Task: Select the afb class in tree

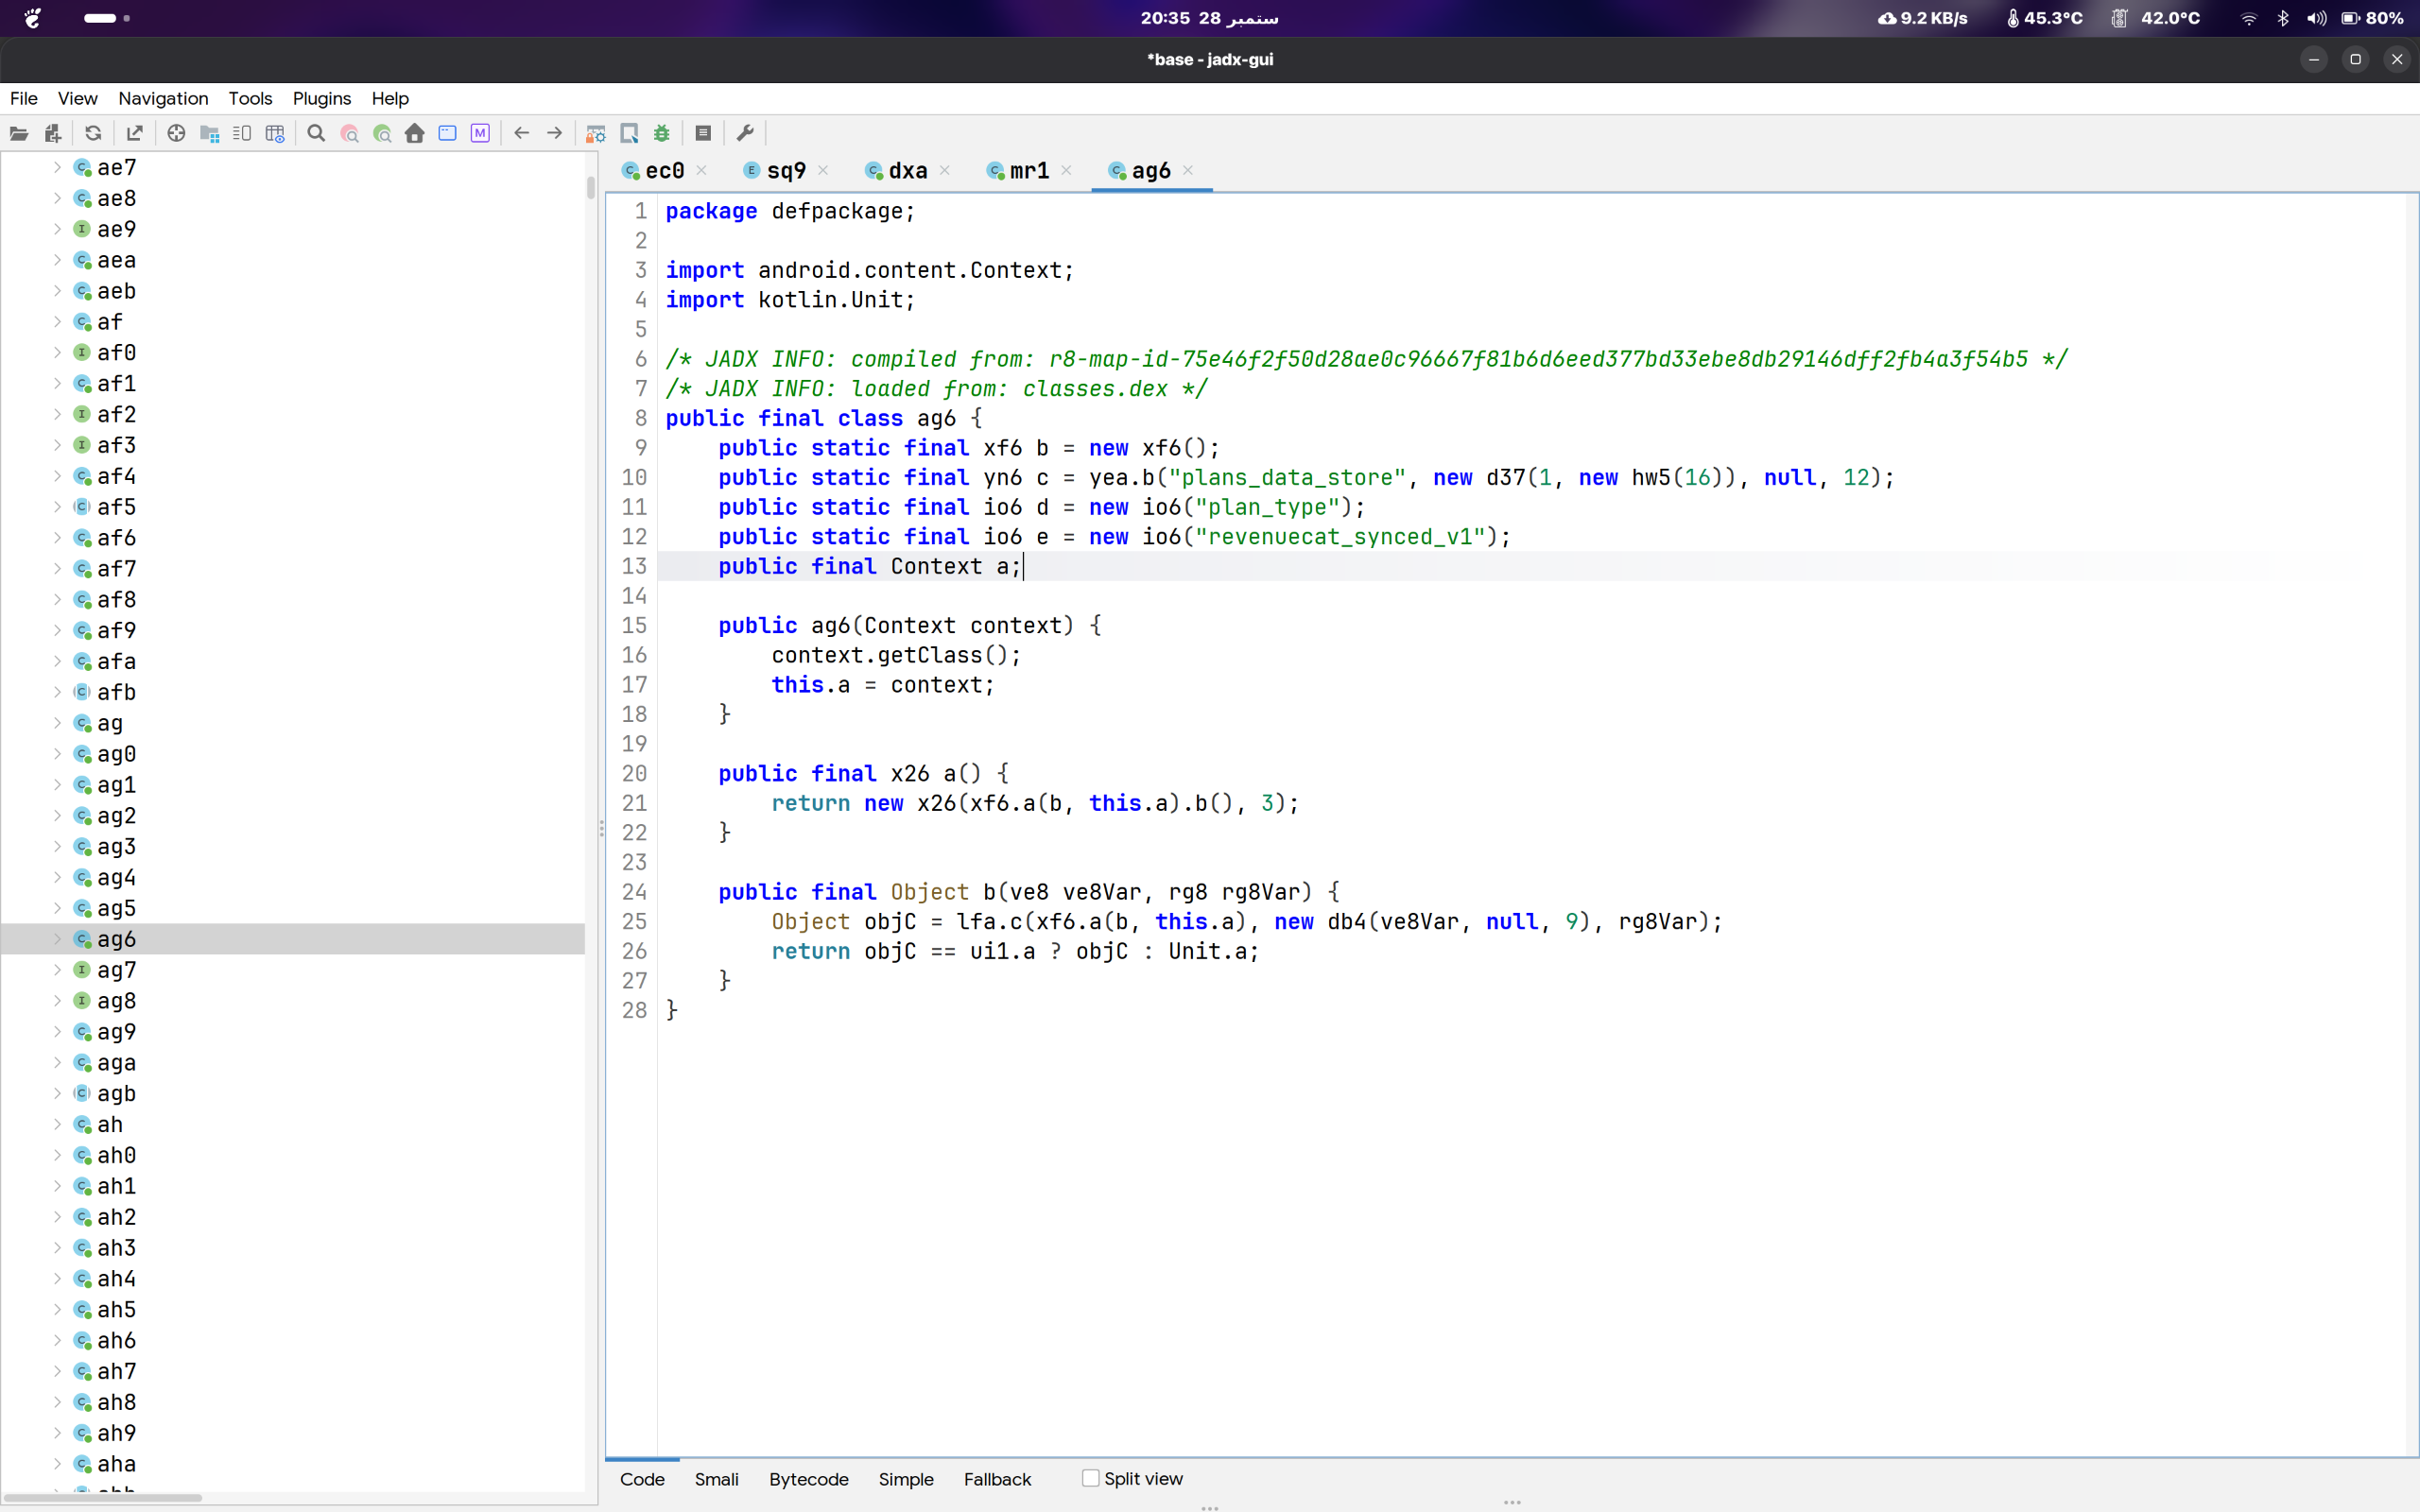Action: (x=116, y=692)
